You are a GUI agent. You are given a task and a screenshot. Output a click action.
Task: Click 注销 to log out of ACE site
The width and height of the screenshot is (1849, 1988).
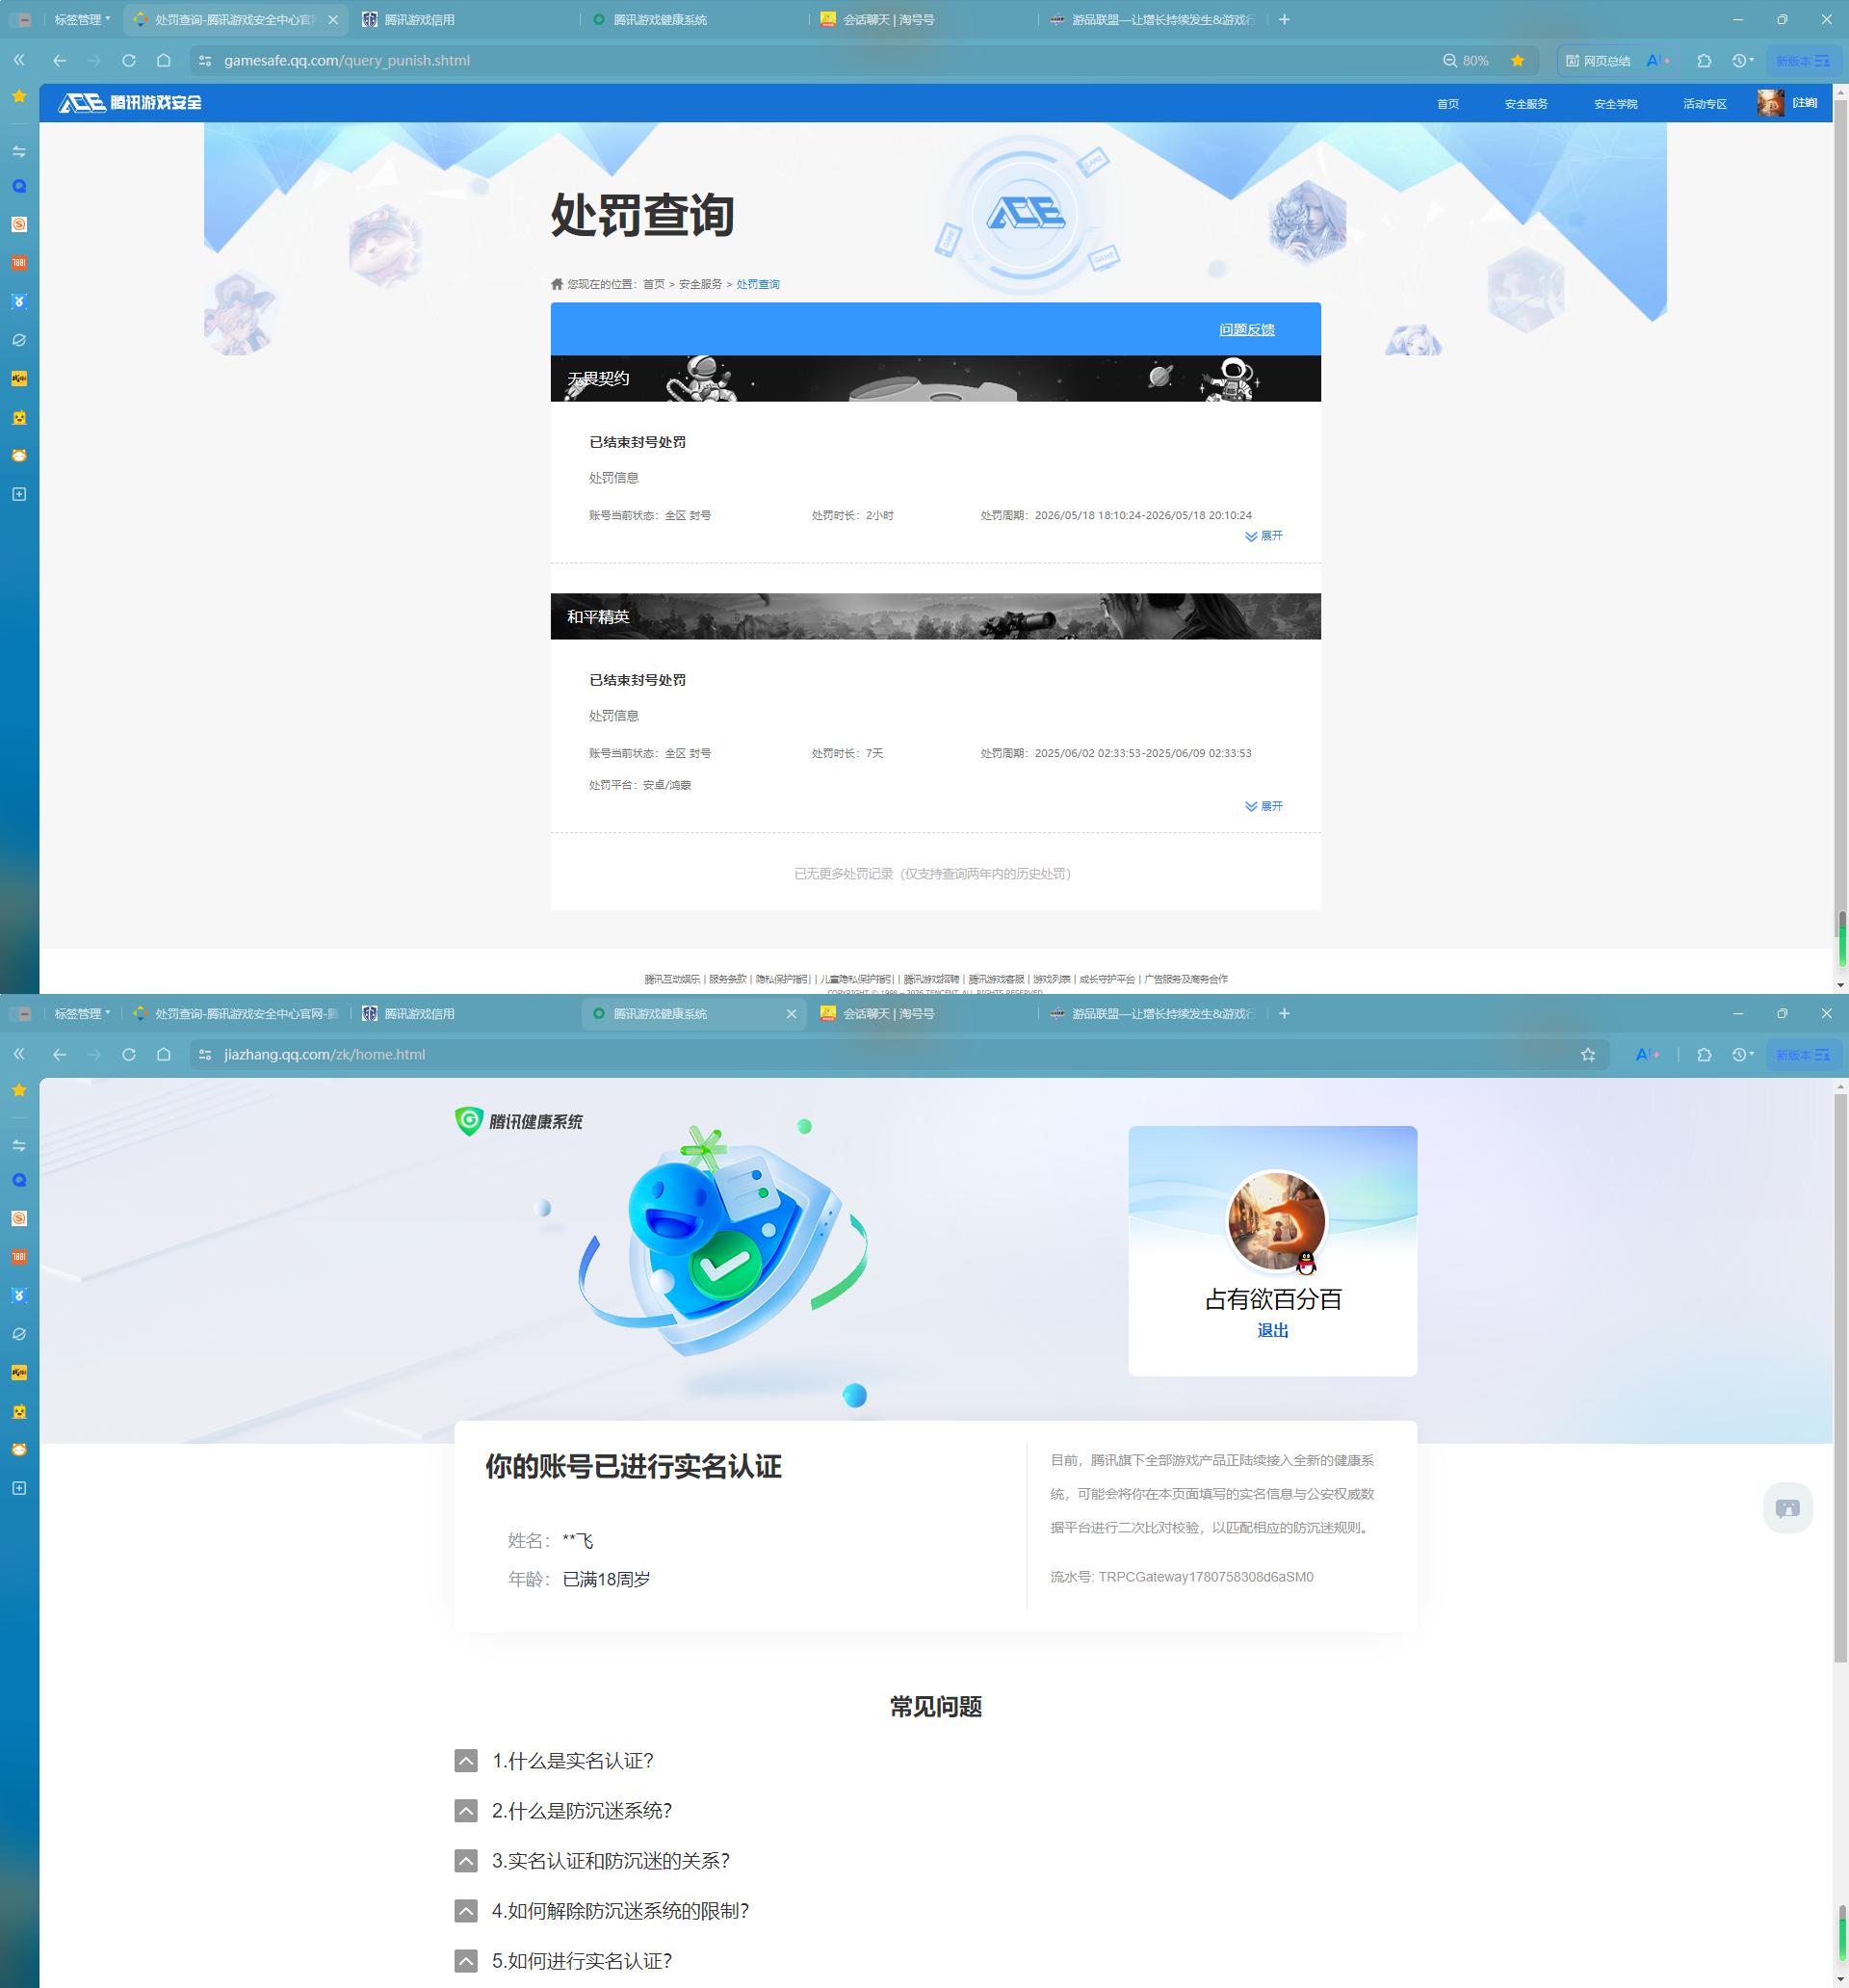point(1805,103)
